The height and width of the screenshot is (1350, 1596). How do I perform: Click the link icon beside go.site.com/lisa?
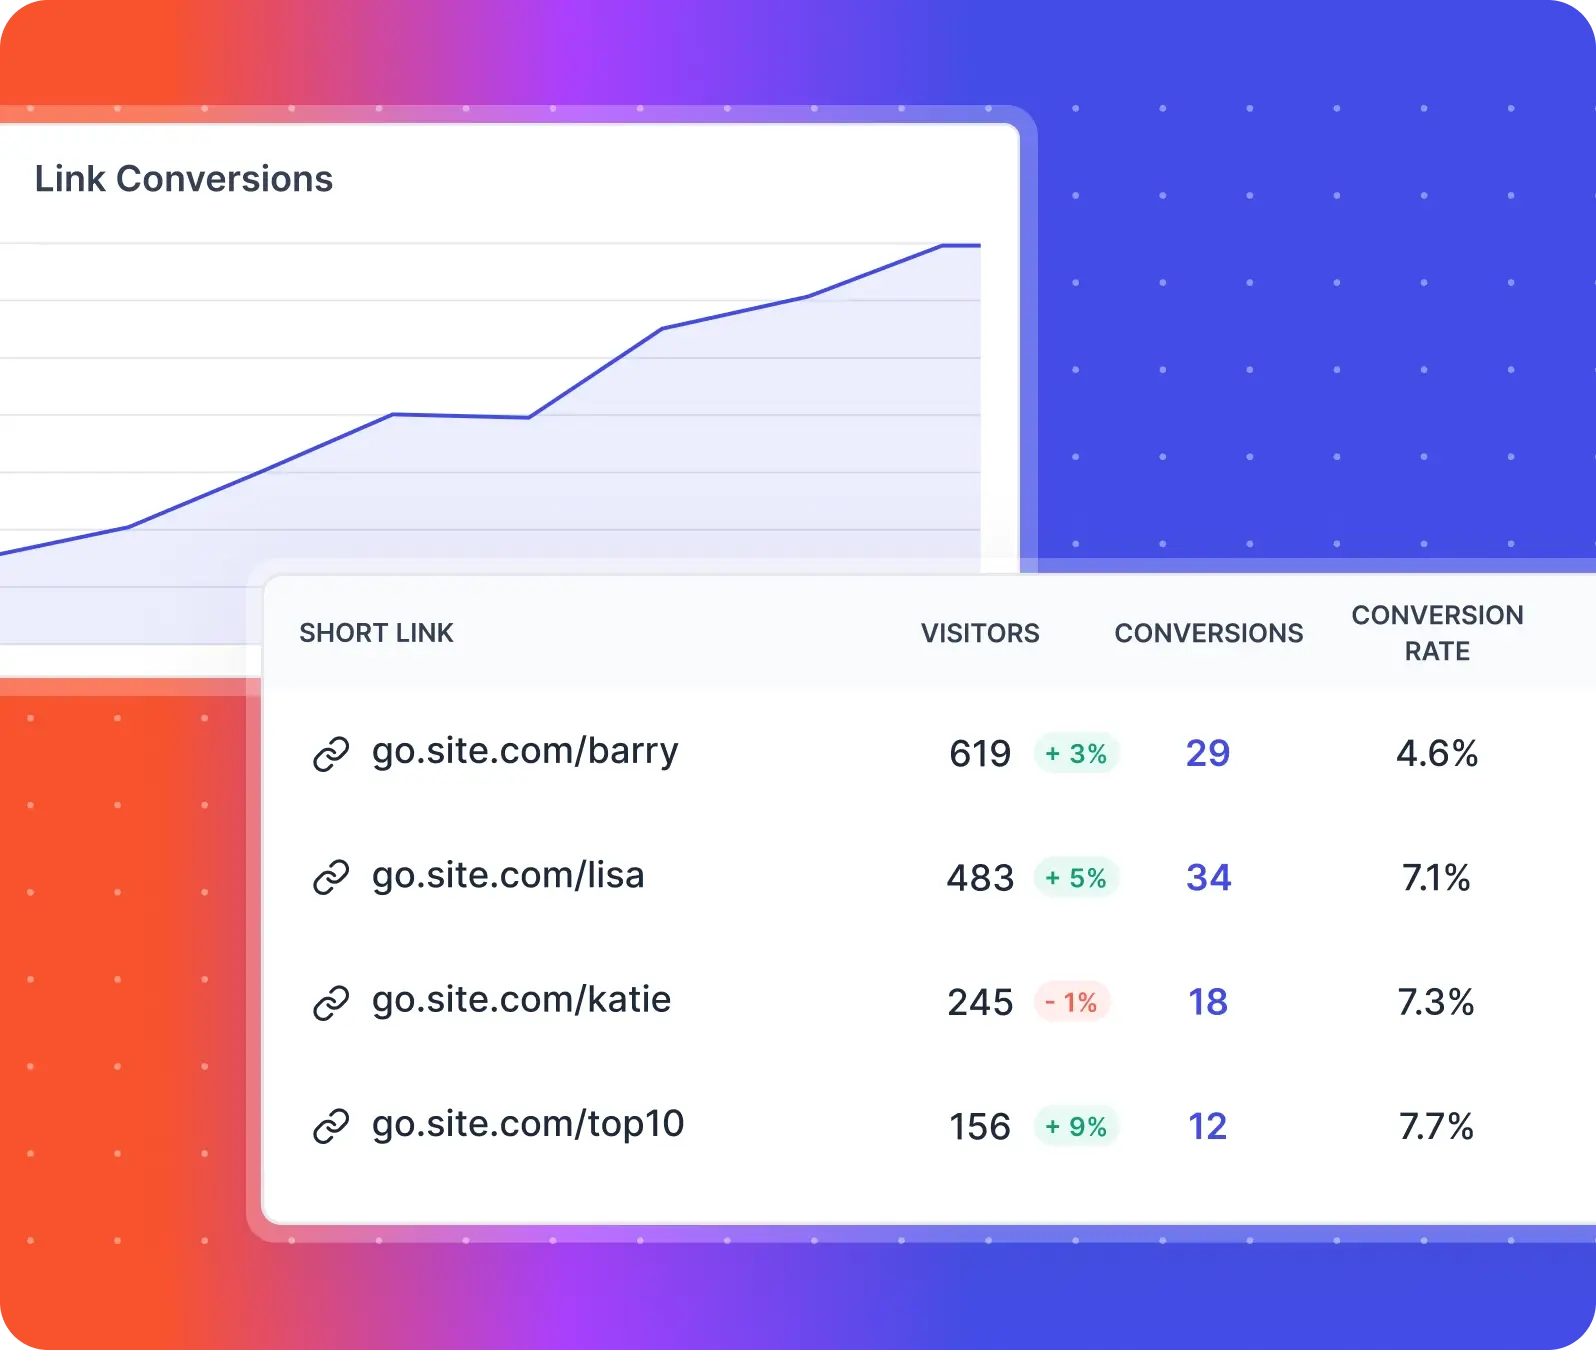pos(331,878)
